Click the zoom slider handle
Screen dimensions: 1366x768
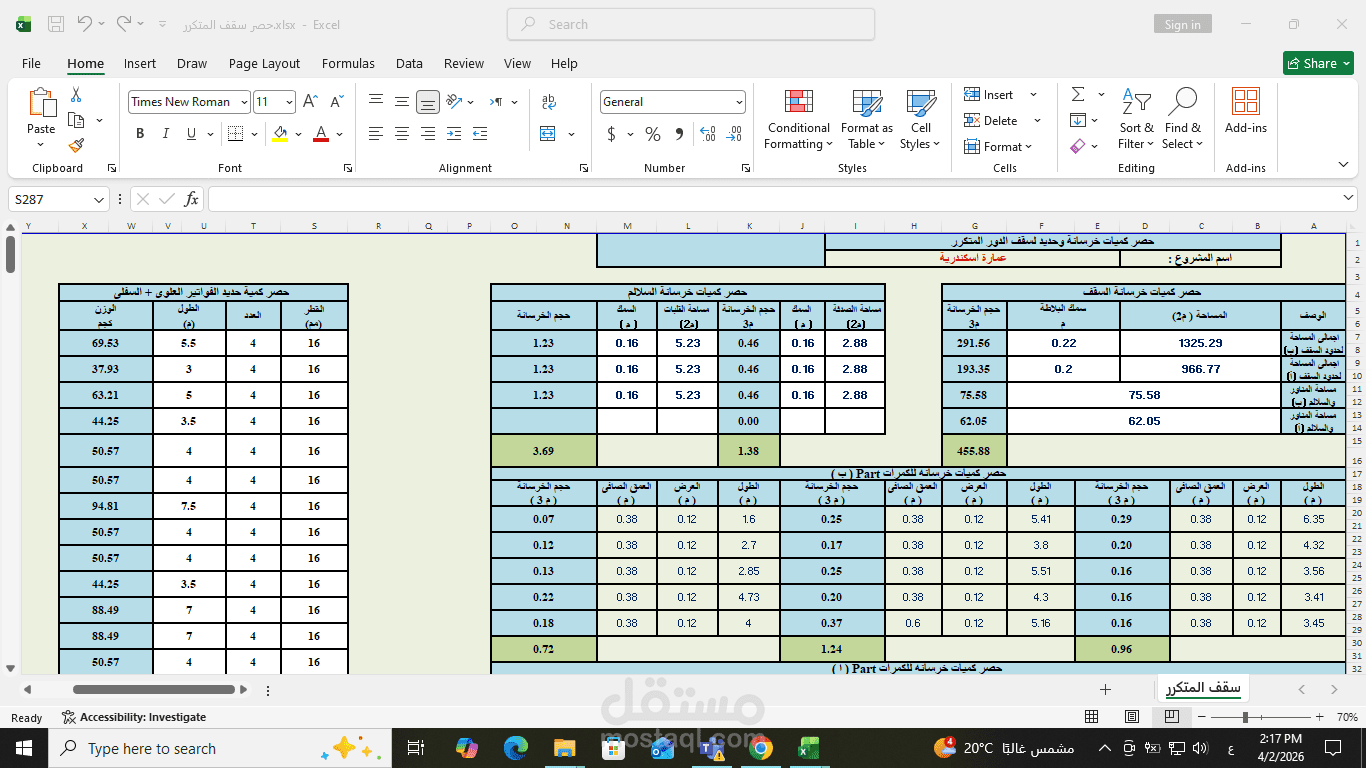(1245, 717)
